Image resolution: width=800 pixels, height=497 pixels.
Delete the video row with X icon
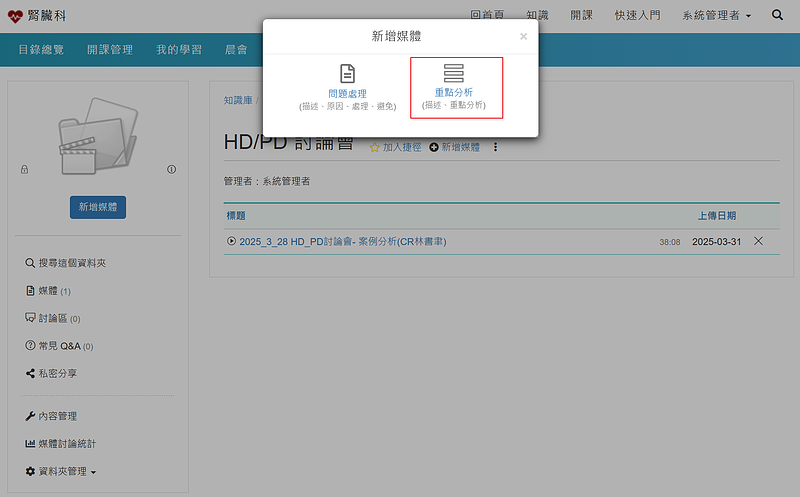758,241
